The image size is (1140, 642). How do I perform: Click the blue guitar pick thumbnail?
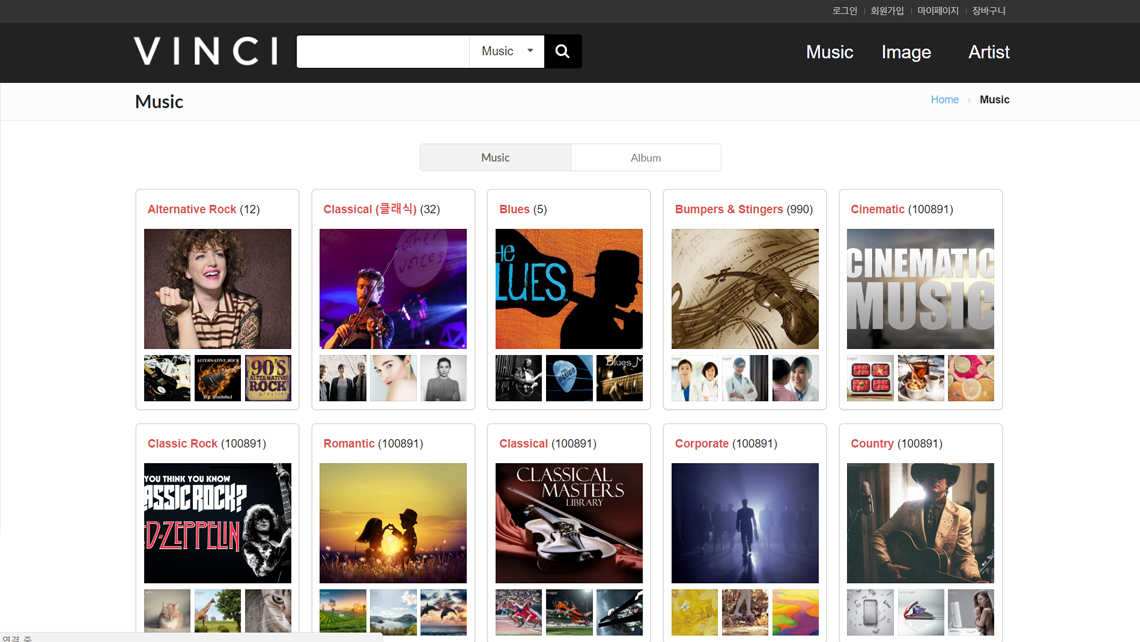coord(569,378)
